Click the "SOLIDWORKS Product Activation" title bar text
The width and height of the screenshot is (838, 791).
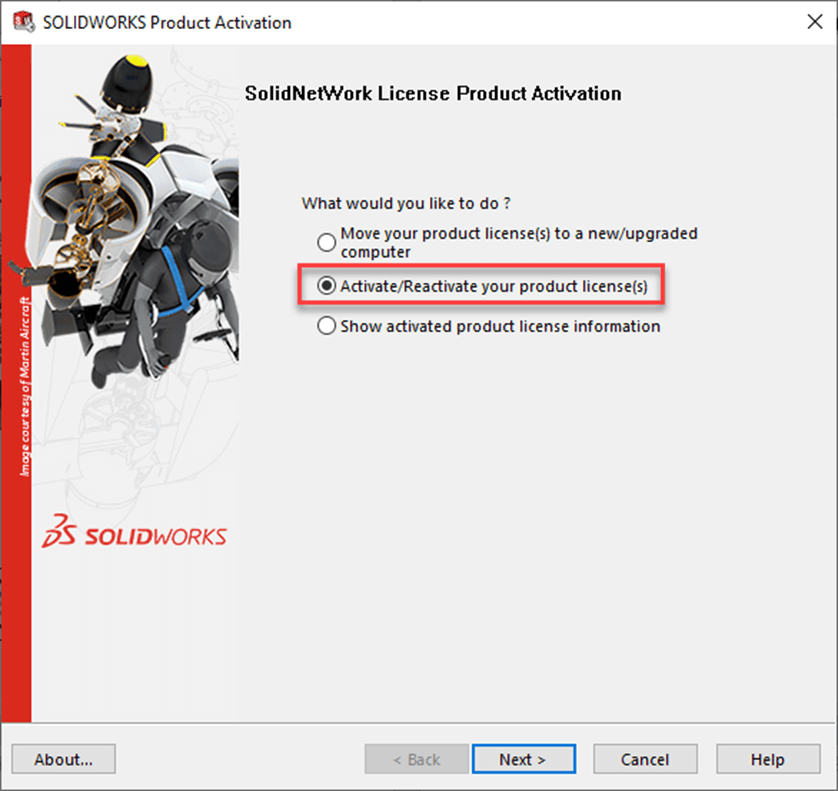pos(167,22)
